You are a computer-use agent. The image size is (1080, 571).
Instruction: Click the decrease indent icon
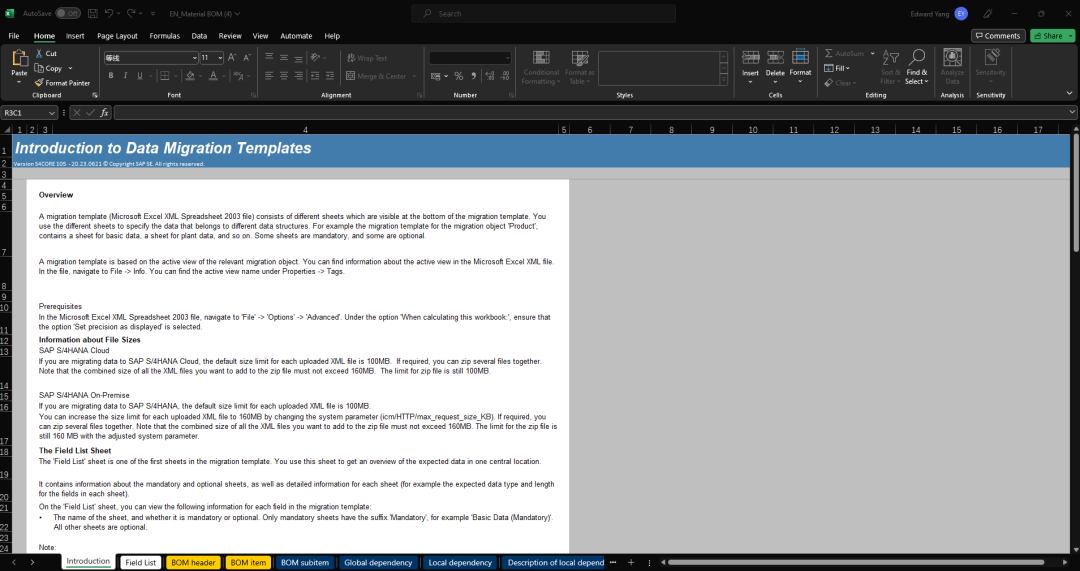pyautogui.click(x=315, y=76)
